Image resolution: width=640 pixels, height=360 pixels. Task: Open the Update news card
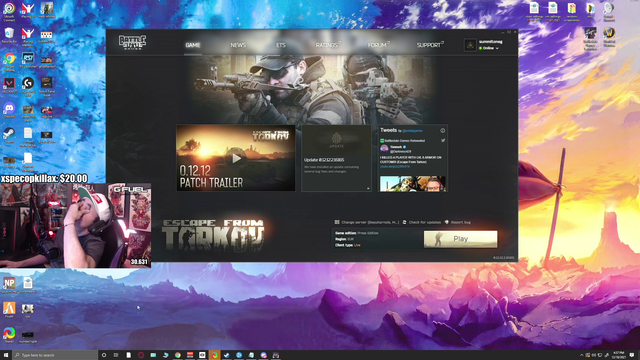click(x=336, y=158)
